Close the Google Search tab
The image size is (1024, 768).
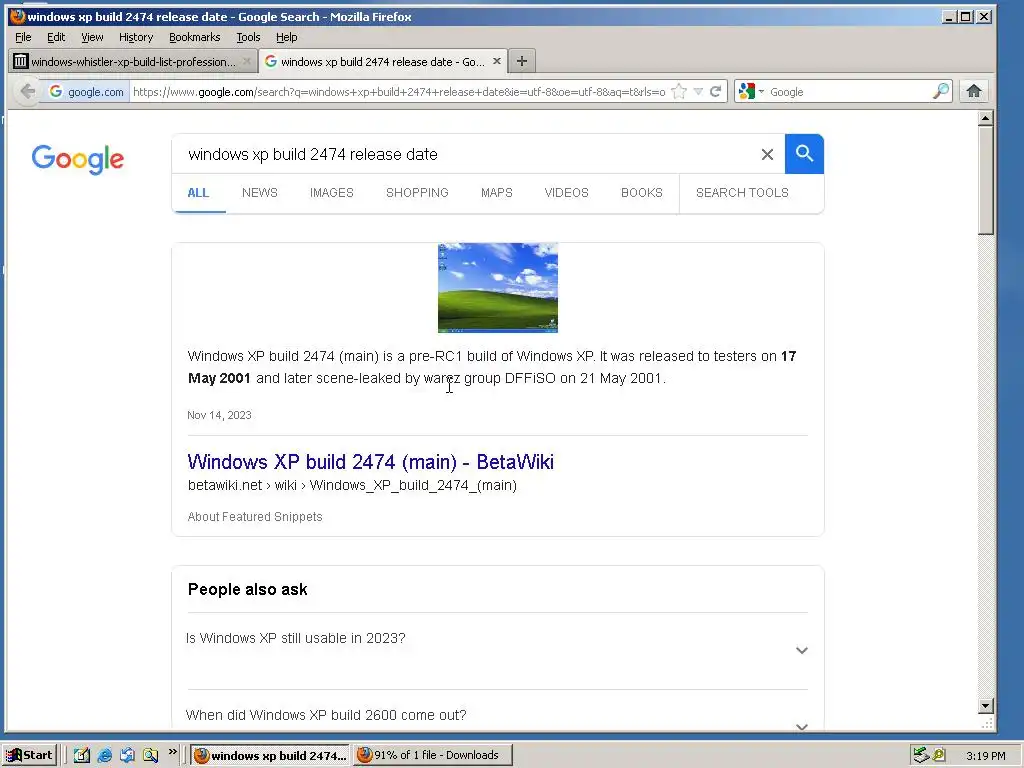pos(497,61)
